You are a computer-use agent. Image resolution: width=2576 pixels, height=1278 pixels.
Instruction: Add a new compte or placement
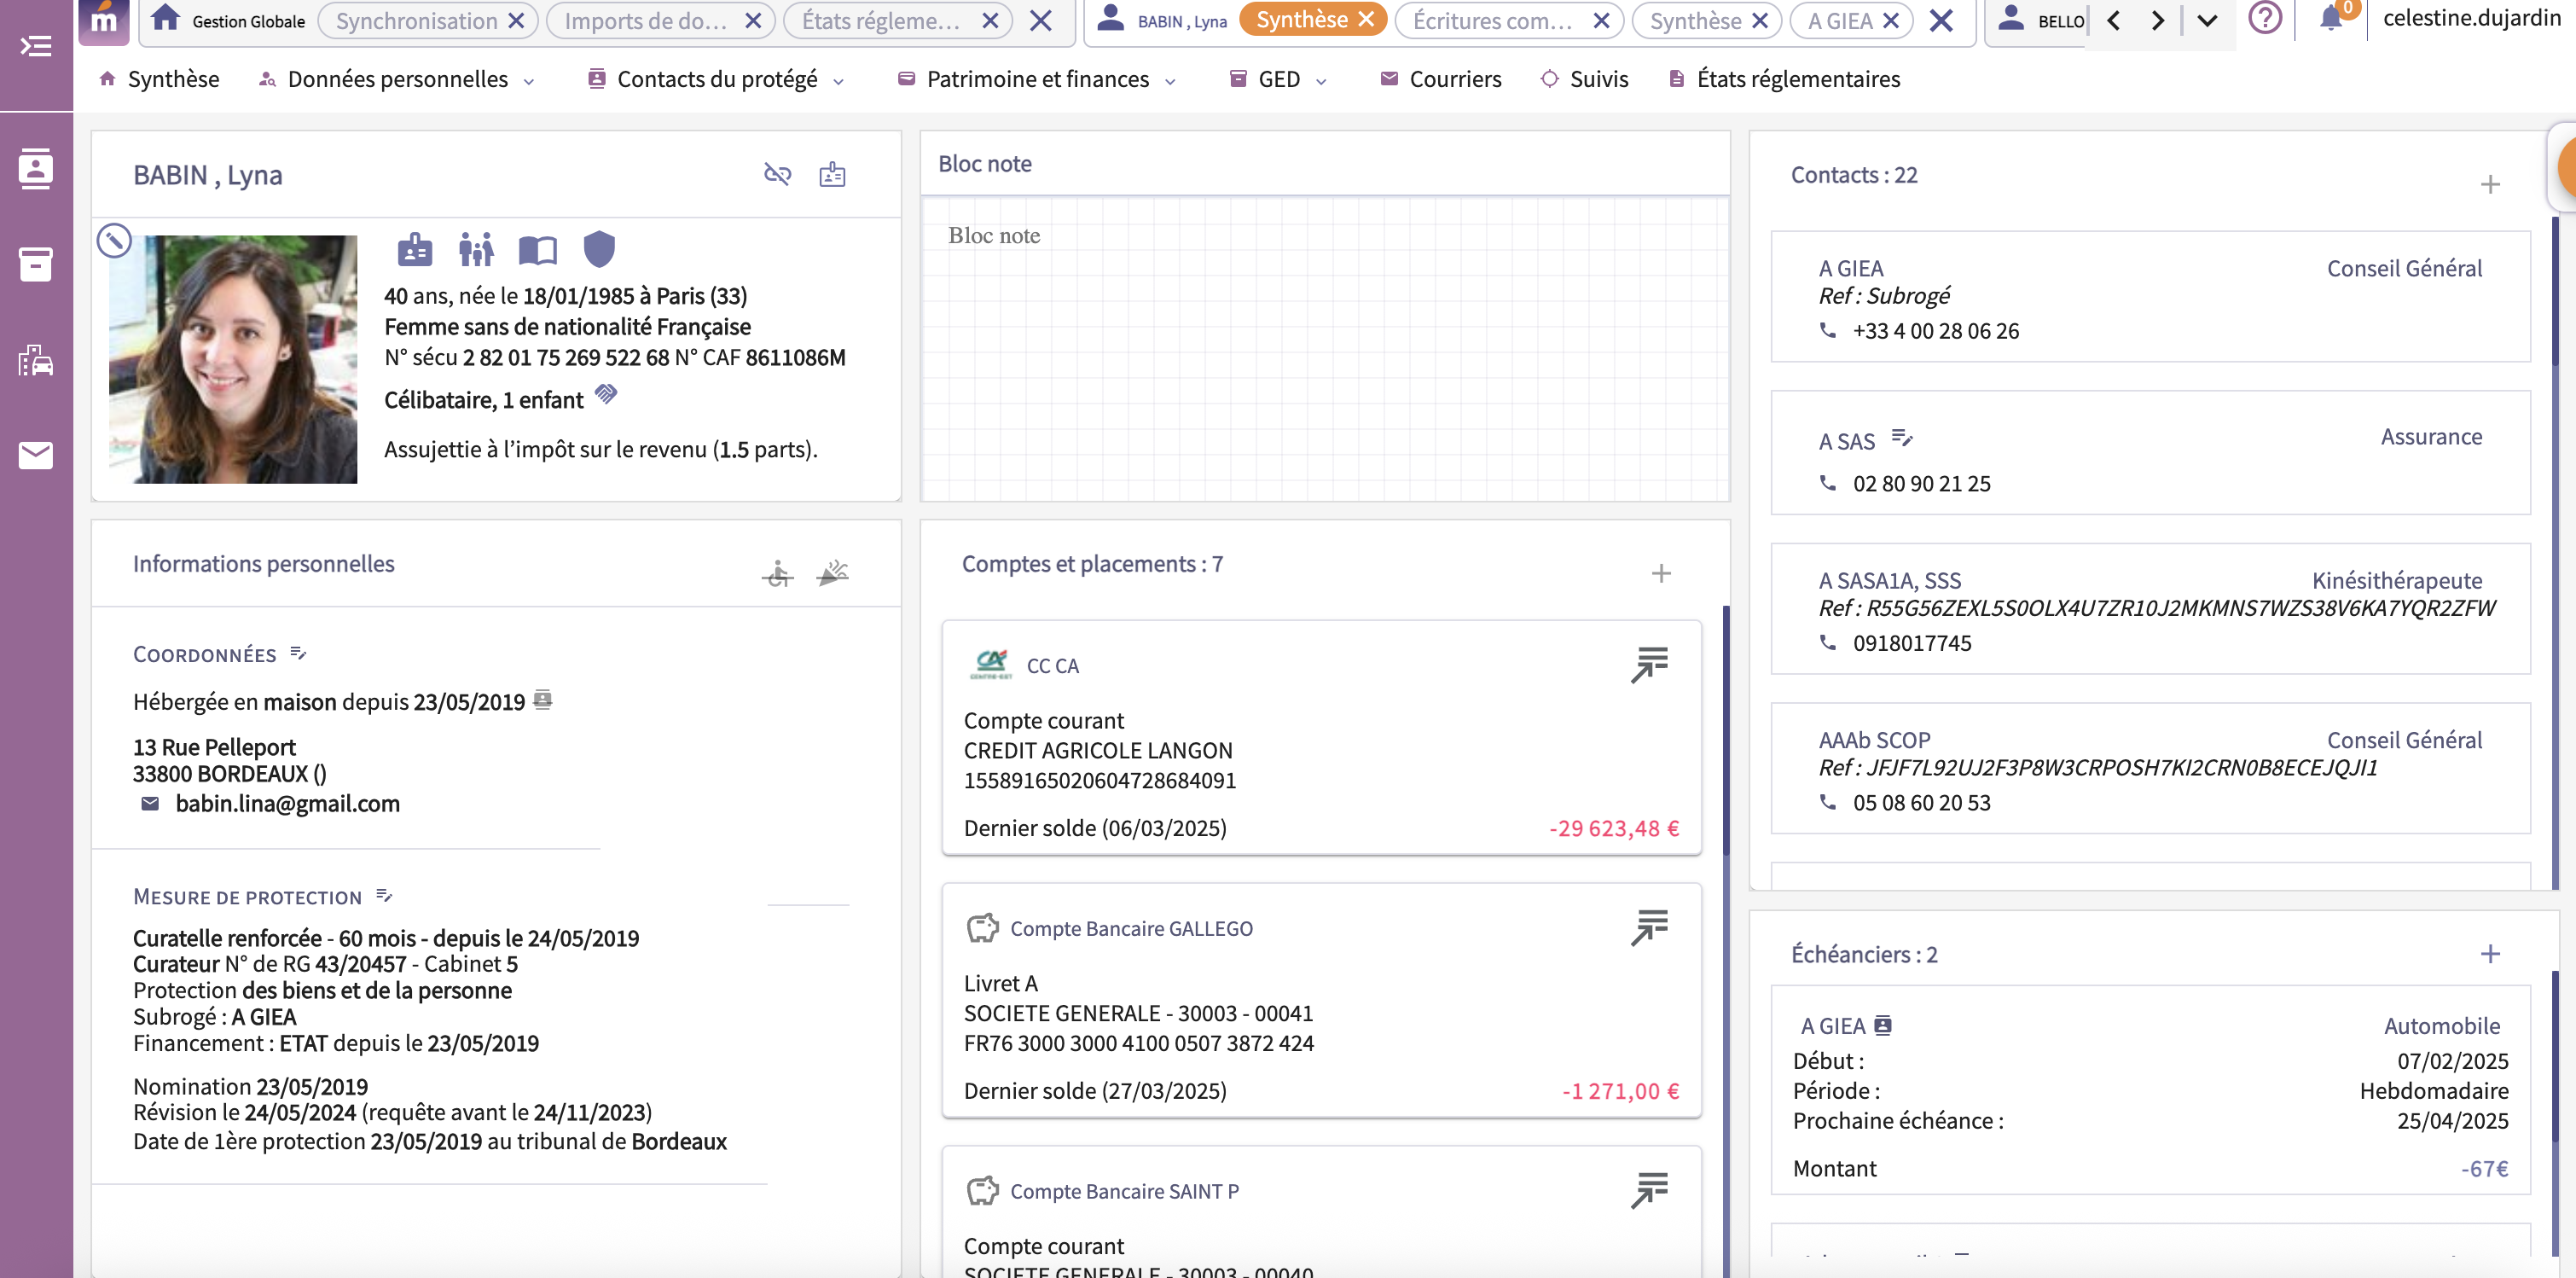(1661, 573)
